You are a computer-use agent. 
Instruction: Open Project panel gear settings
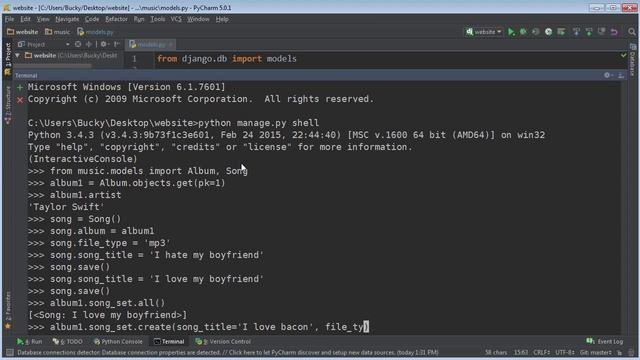[x=104, y=44]
